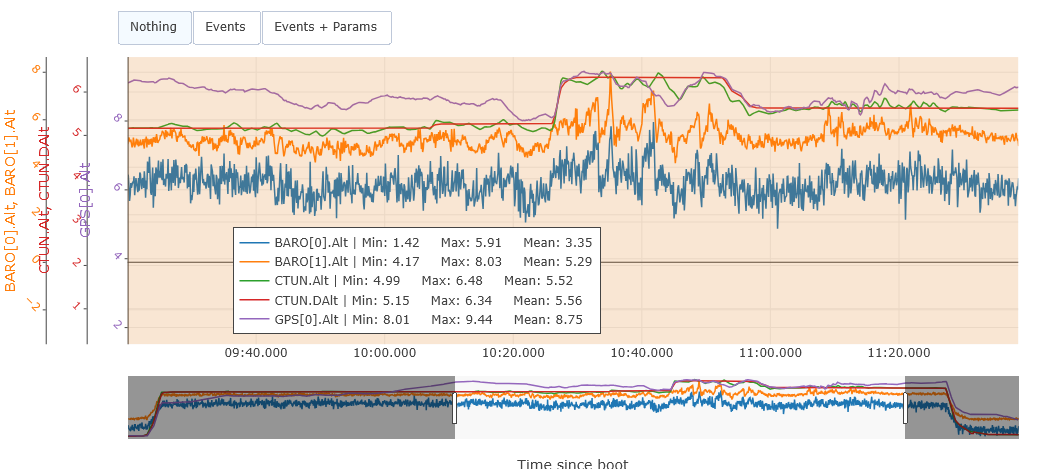
Task: Click the left range slider handle
Action: point(455,407)
